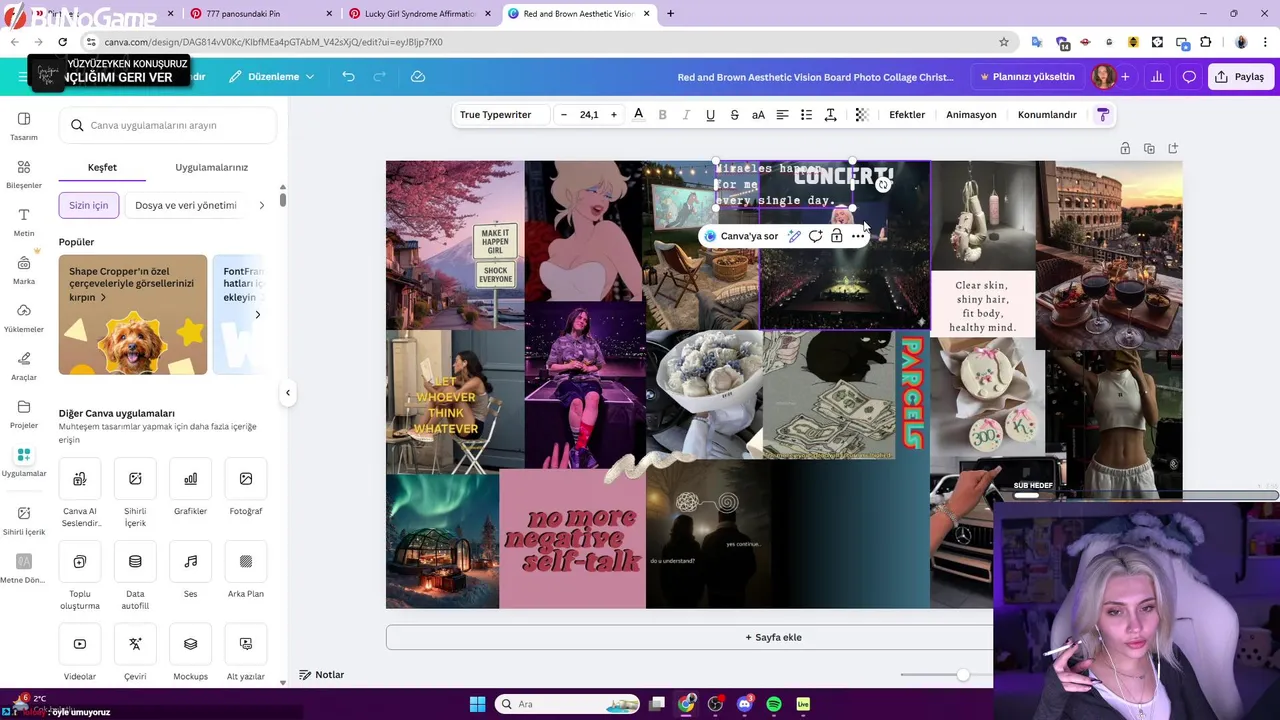
Task: Undo the last action
Action: [x=348, y=76]
